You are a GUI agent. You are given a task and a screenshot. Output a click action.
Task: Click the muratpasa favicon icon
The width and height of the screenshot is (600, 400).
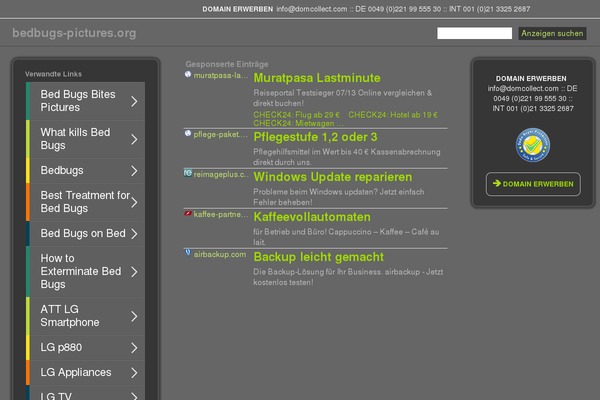point(188,74)
